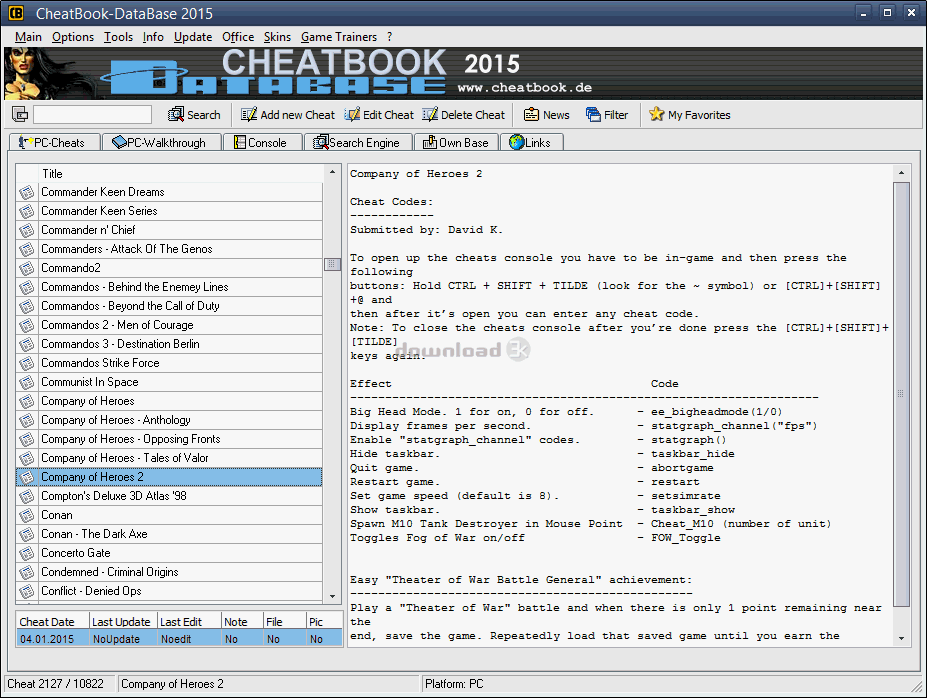This screenshot has height=698, width=927.
Task: Click the icon beside Communist In Space
Action: click(27, 382)
